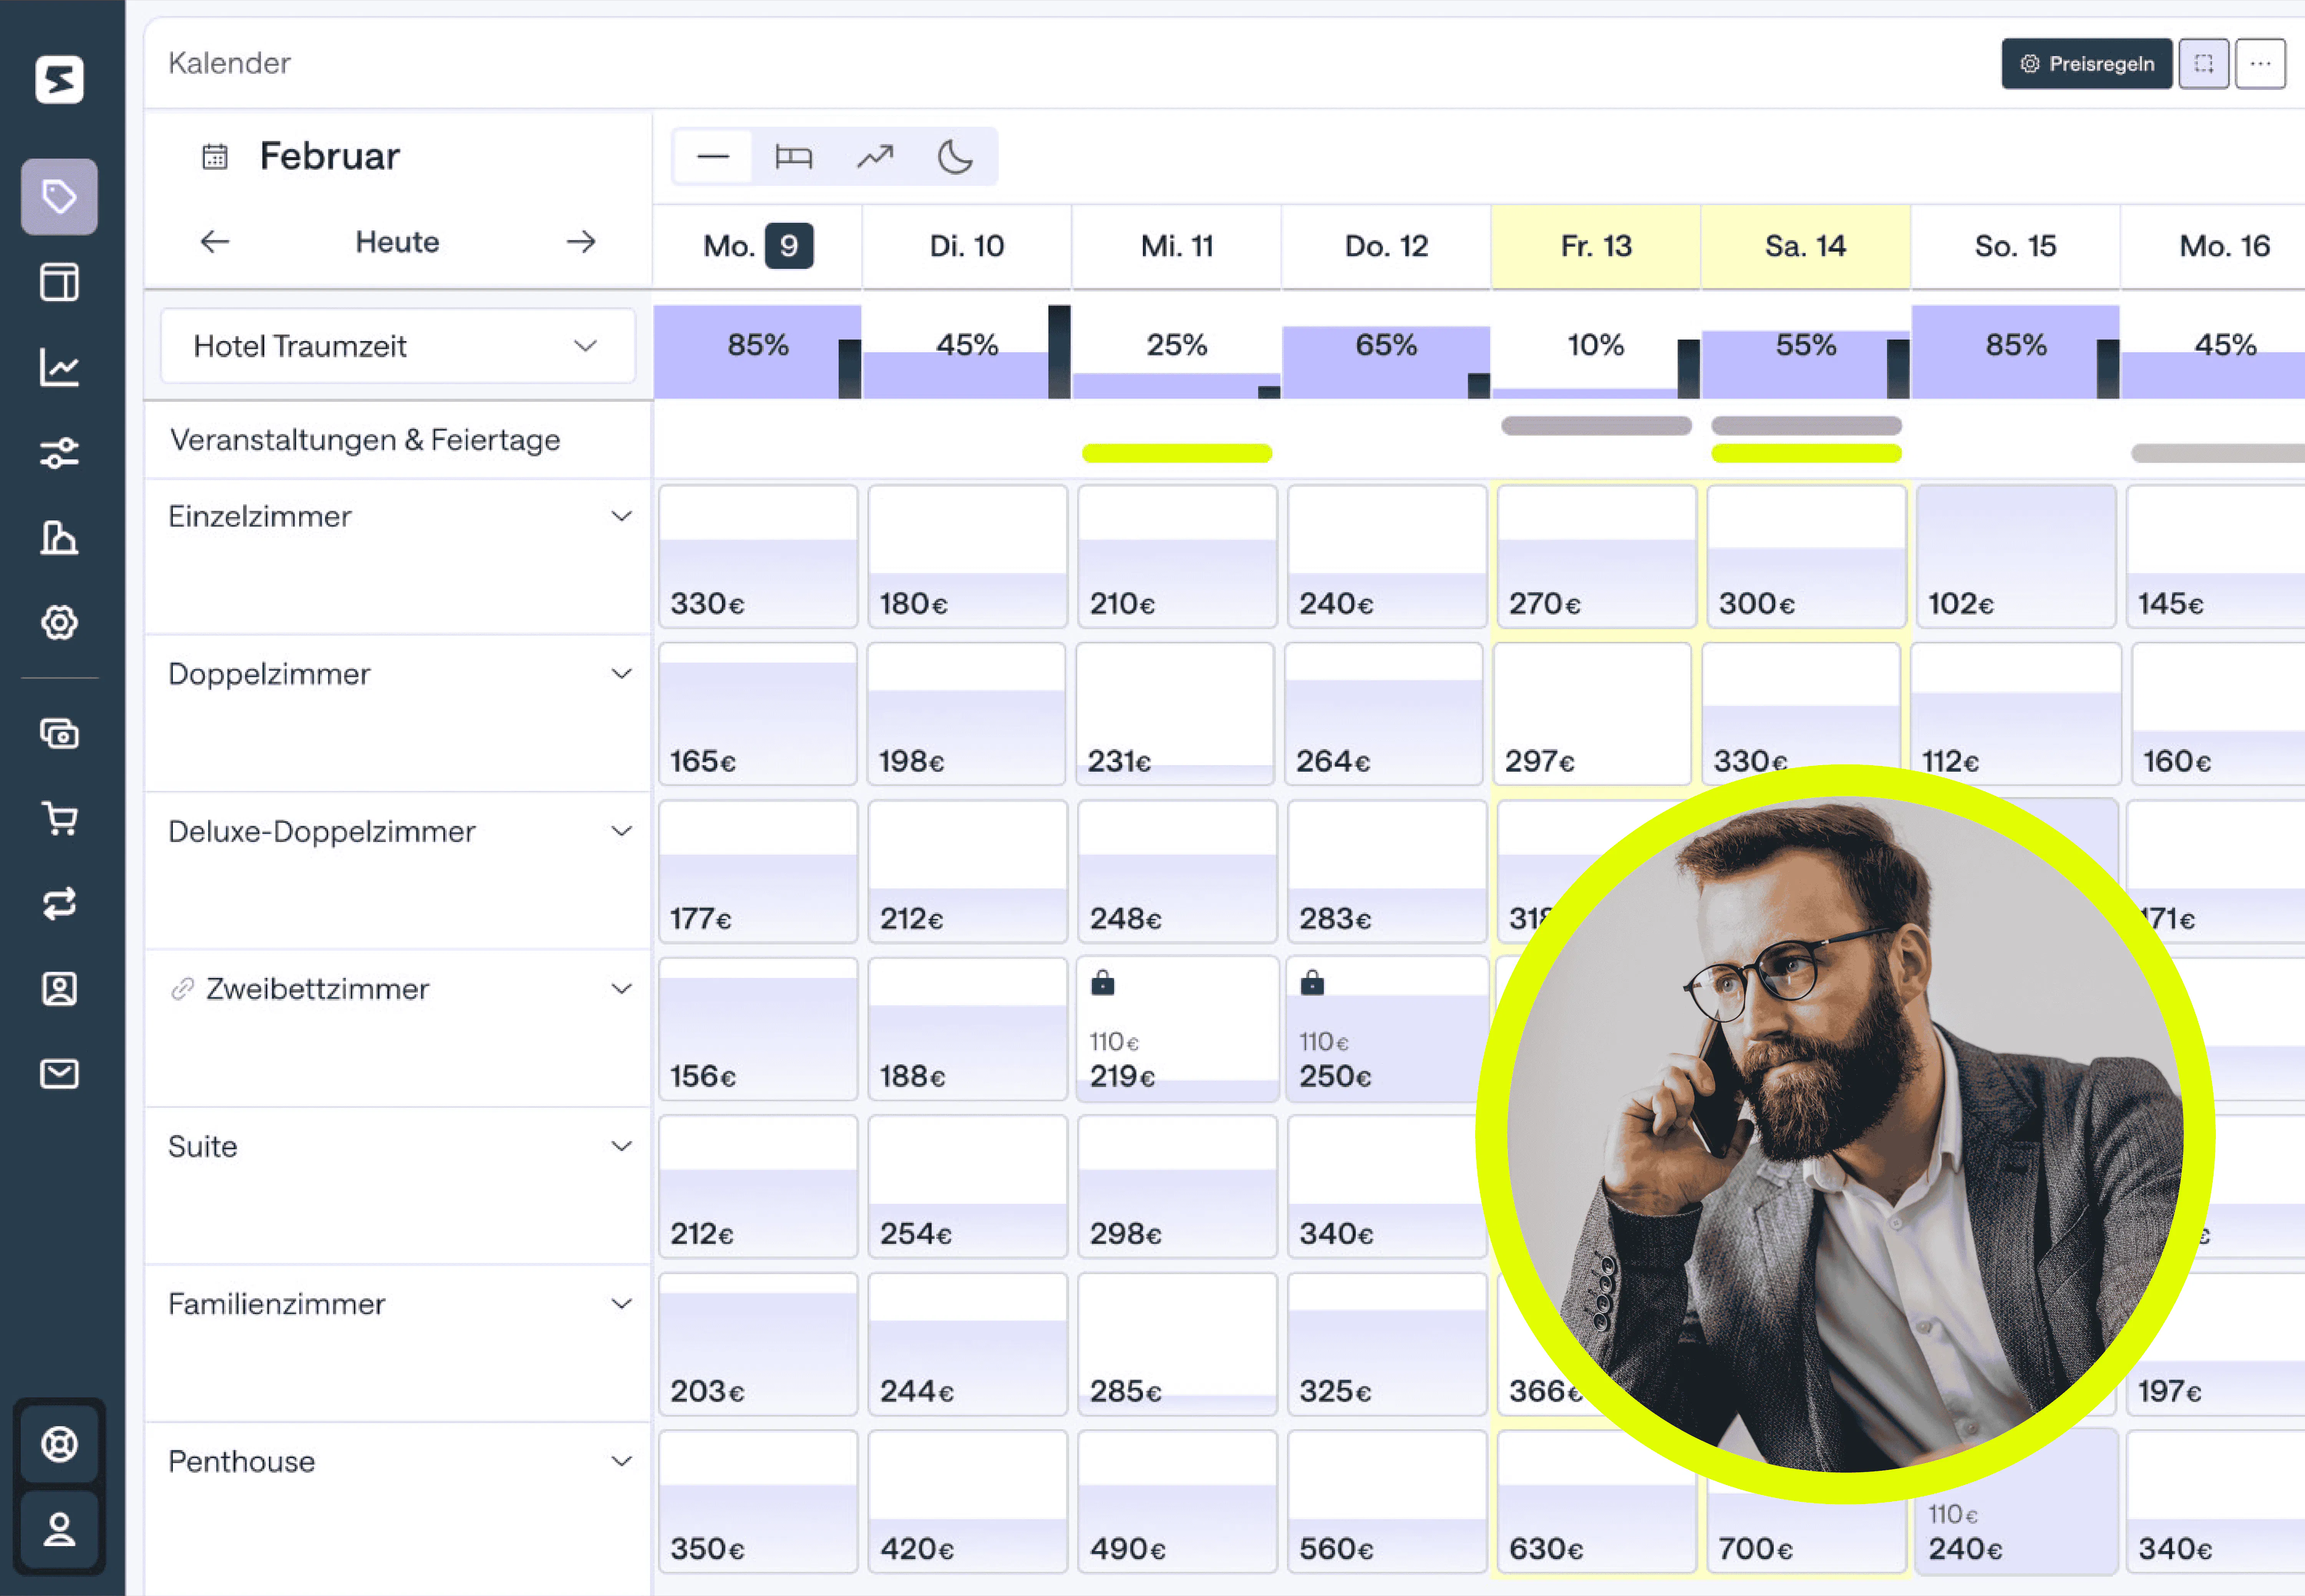2305x1596 pixels.
Task: Click the calendar icon beside Februar
Action: (215, 157)
